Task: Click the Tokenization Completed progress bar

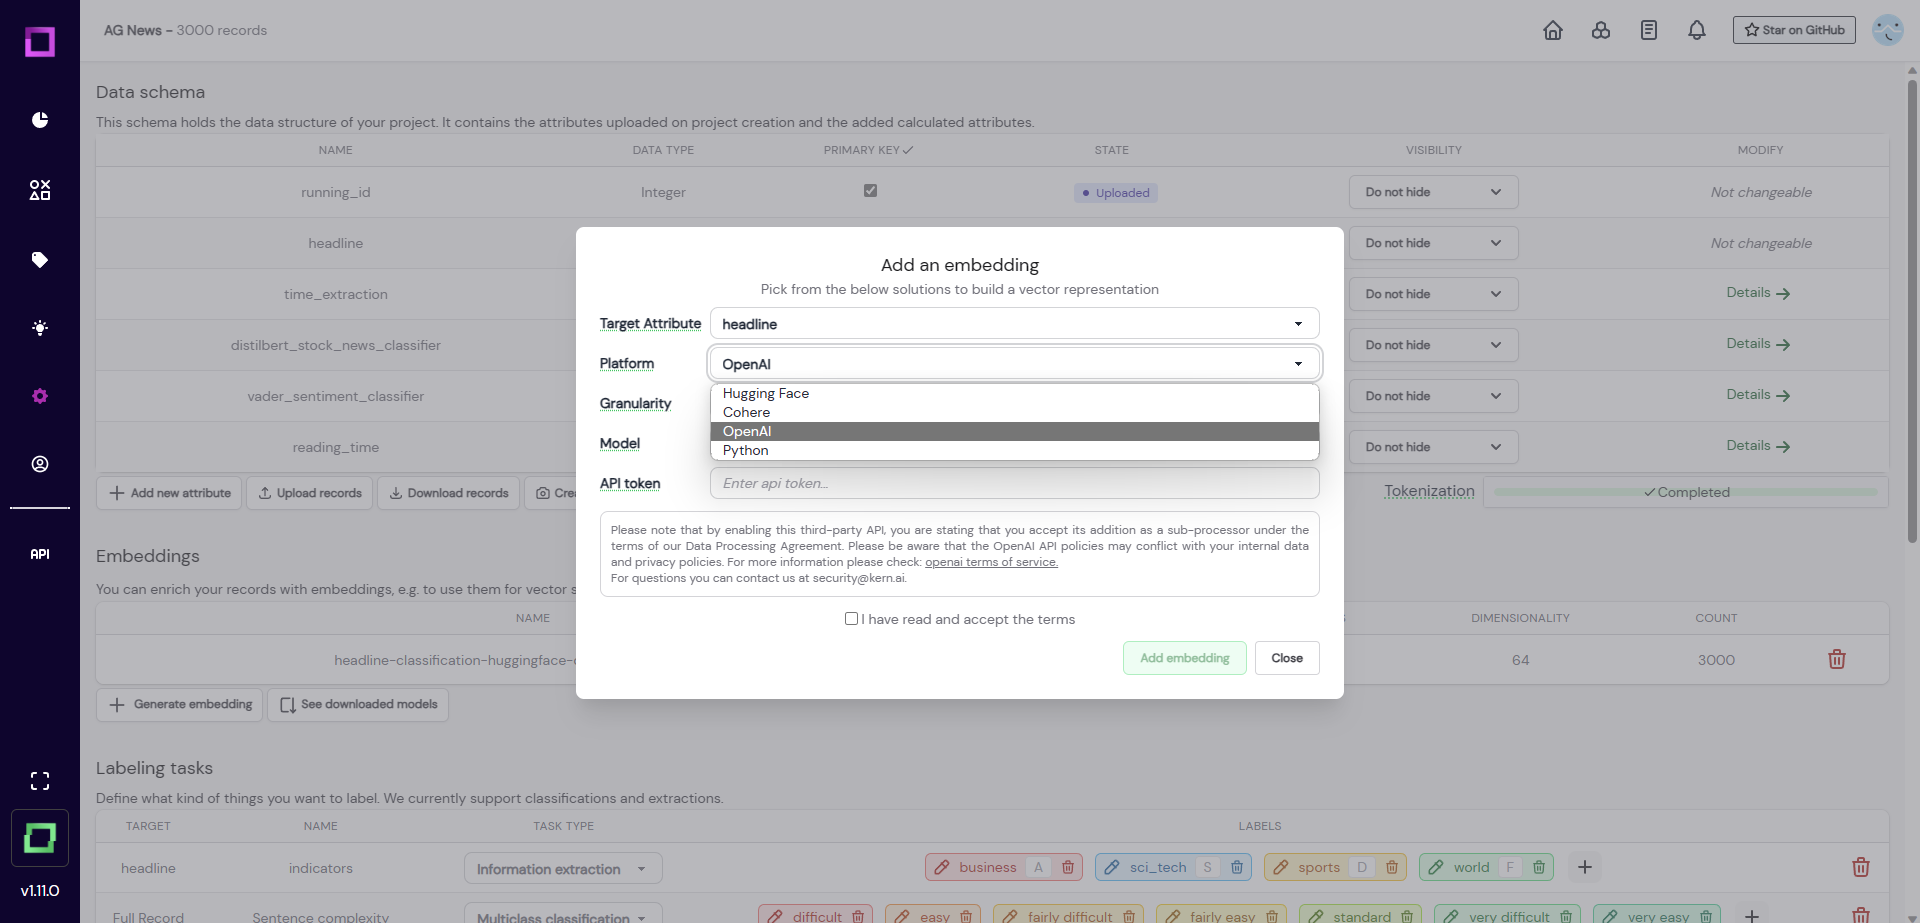Action: [1686, 492]
